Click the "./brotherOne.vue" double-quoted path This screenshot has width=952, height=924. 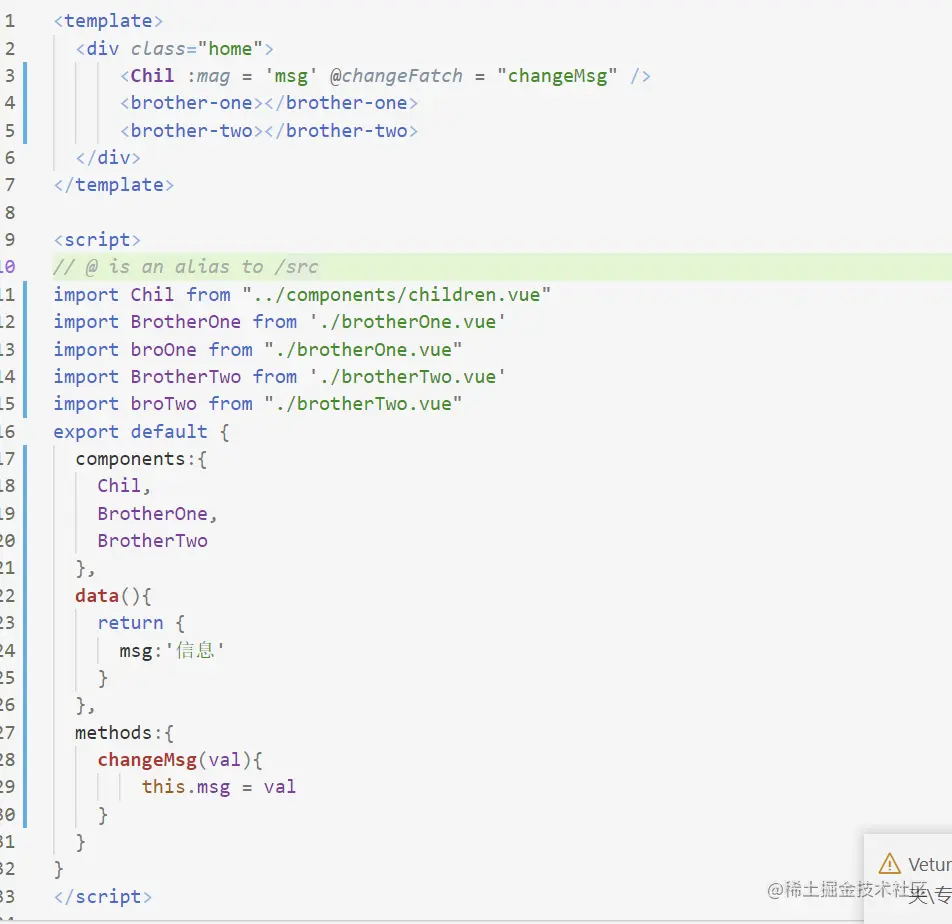click(x=363, y=350)
